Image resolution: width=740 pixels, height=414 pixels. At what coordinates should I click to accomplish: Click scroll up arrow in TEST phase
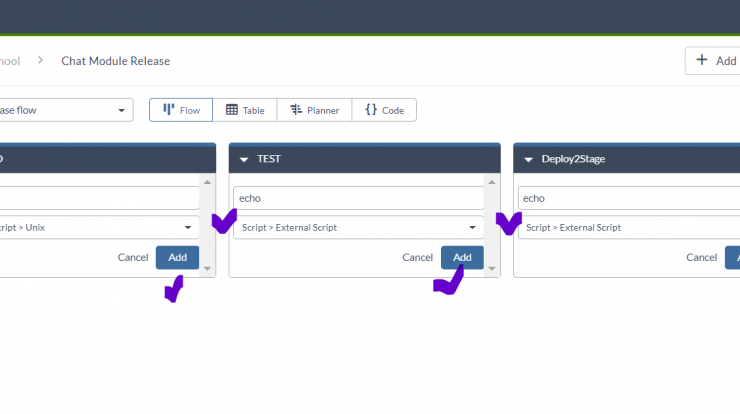pyautogui.click(x=492, y=182)
